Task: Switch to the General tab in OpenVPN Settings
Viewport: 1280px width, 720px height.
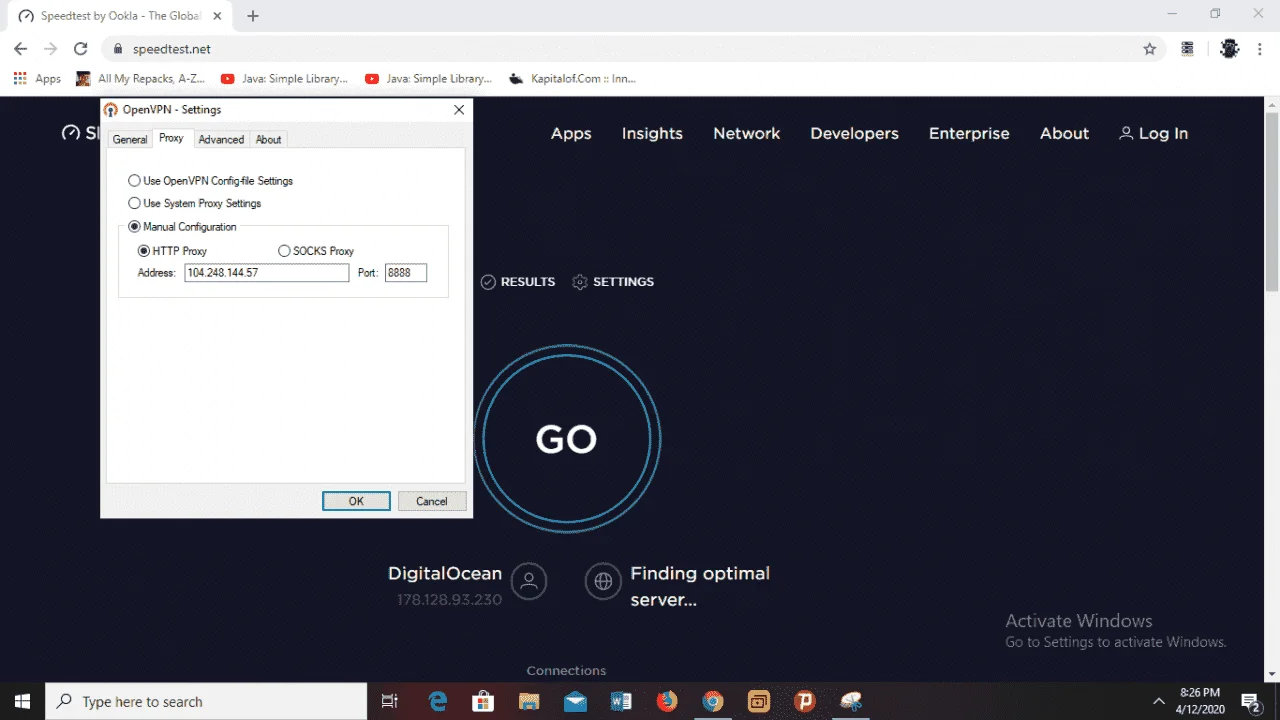Action: point(130,139)
